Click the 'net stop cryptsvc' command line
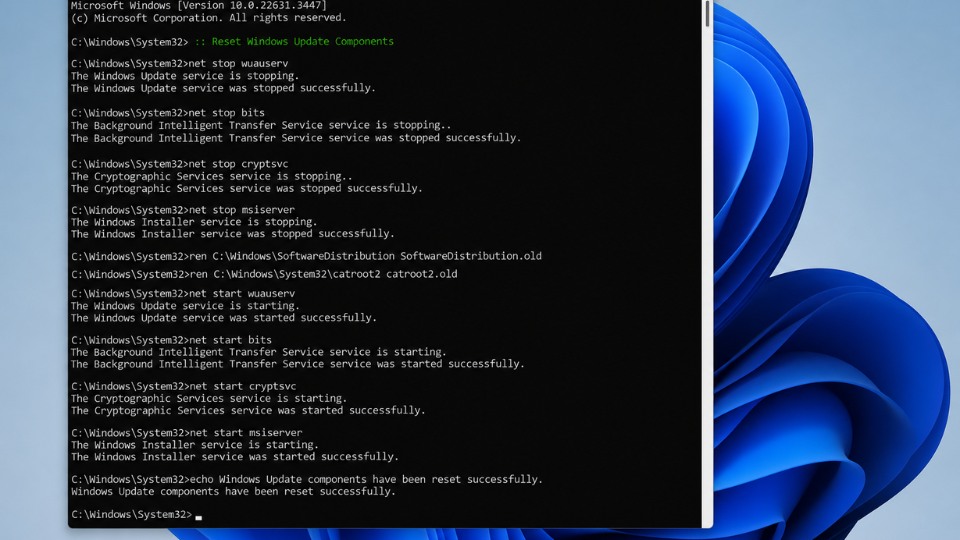This screenshot has height=540, width=960. pos(179,164)
